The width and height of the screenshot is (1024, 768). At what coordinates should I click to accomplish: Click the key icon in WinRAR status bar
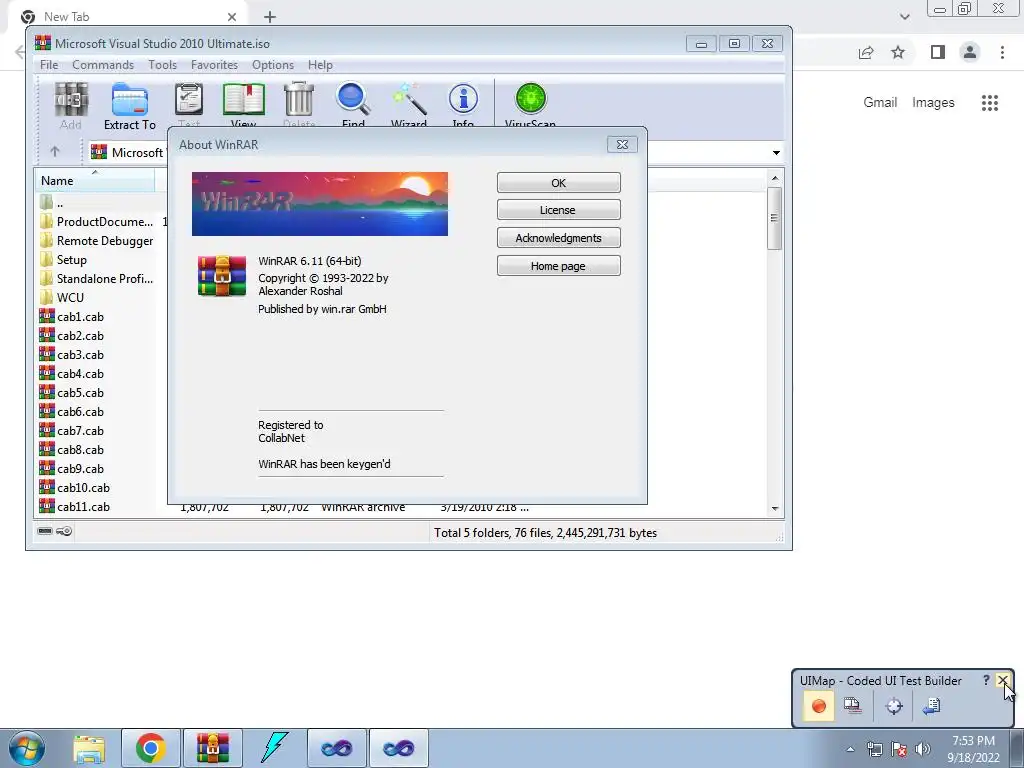click(64, 531)
